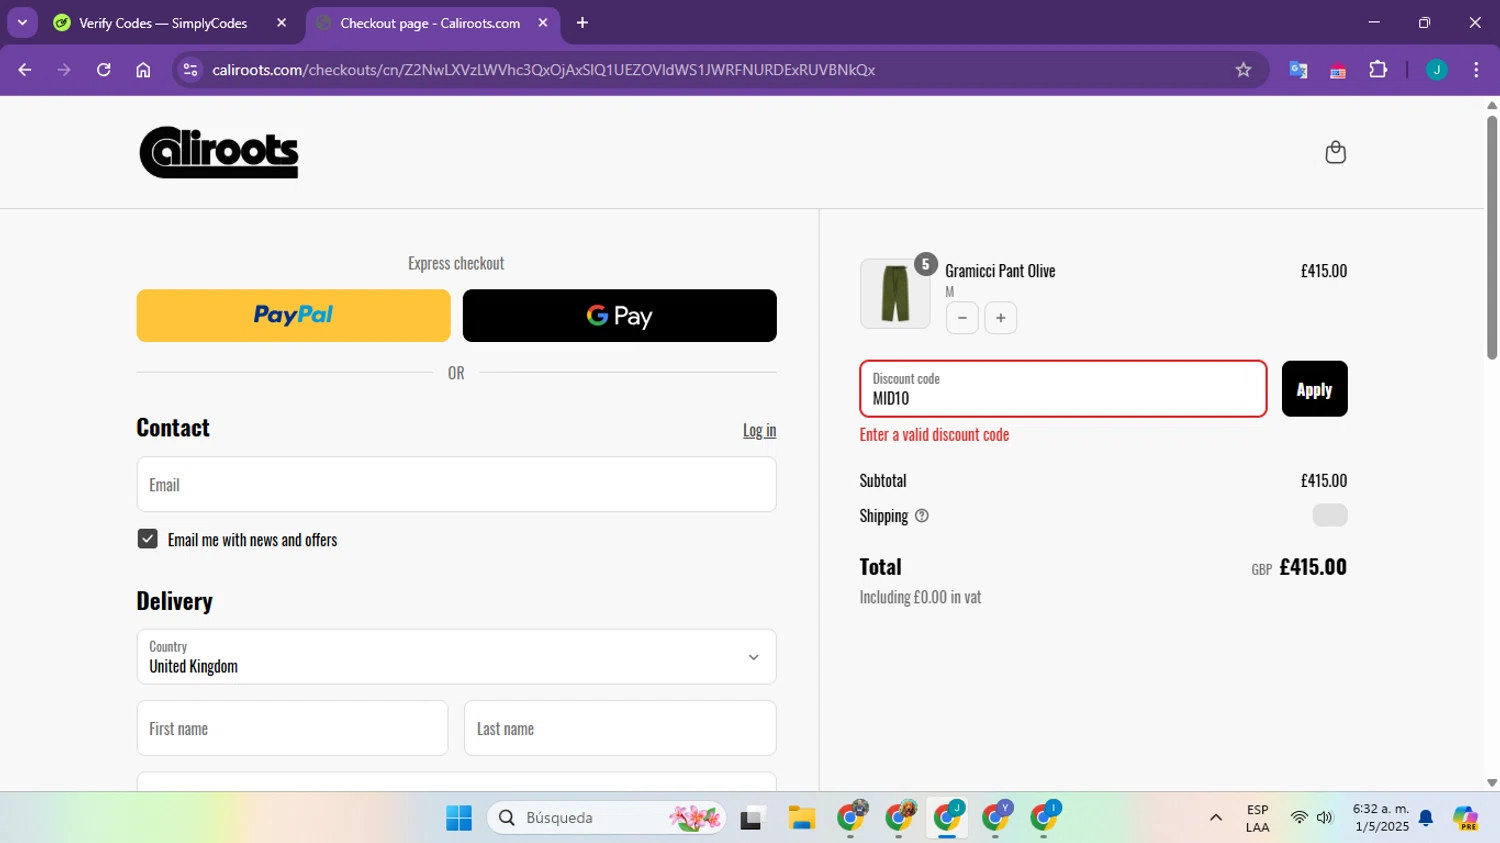The height and width of the screenshot is (843, 1500).
Task: Pay with Google Pay button
Action: [x=620, y=316]
